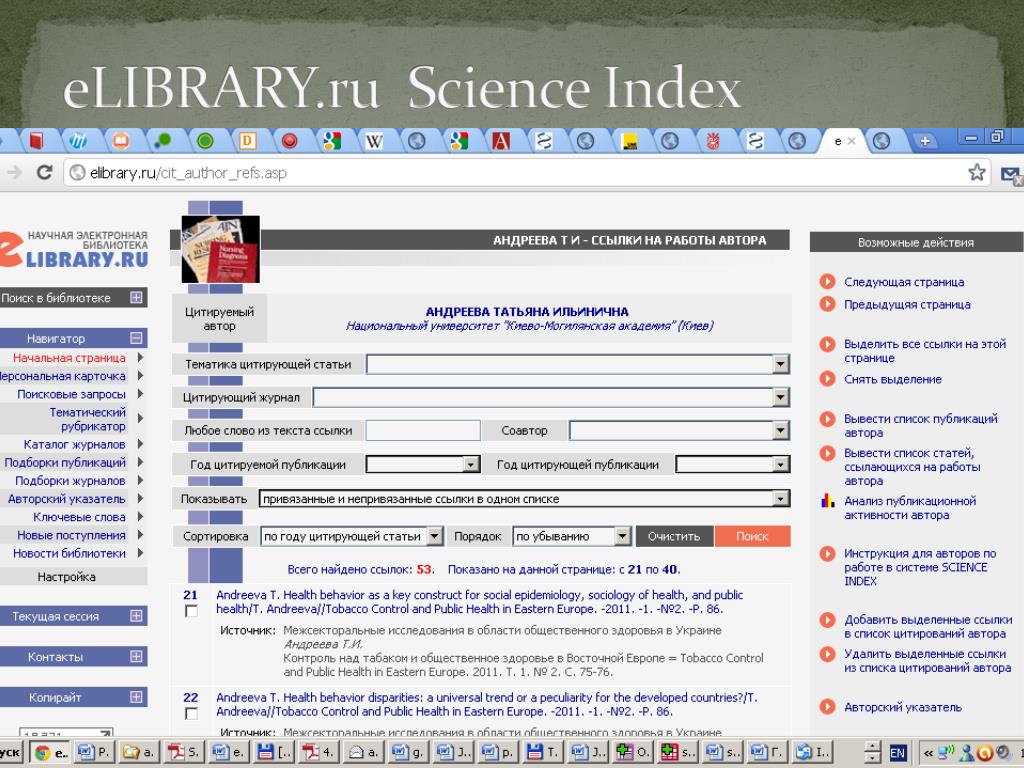Open Цитирующий журнал dropdown
This screenshot has height=768, width=1024.
click(780, 397)
